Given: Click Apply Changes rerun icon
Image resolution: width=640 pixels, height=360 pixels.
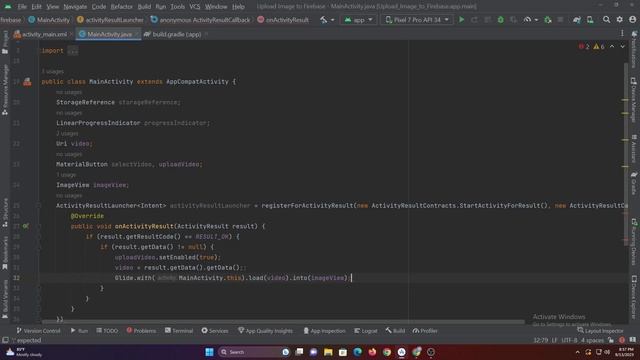Looking at the screenshot, I should point(474,20).
